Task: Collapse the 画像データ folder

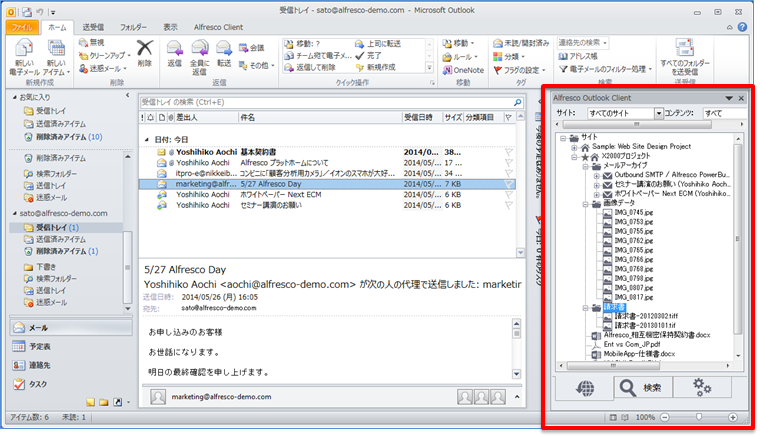Action: tap(586, 204)
